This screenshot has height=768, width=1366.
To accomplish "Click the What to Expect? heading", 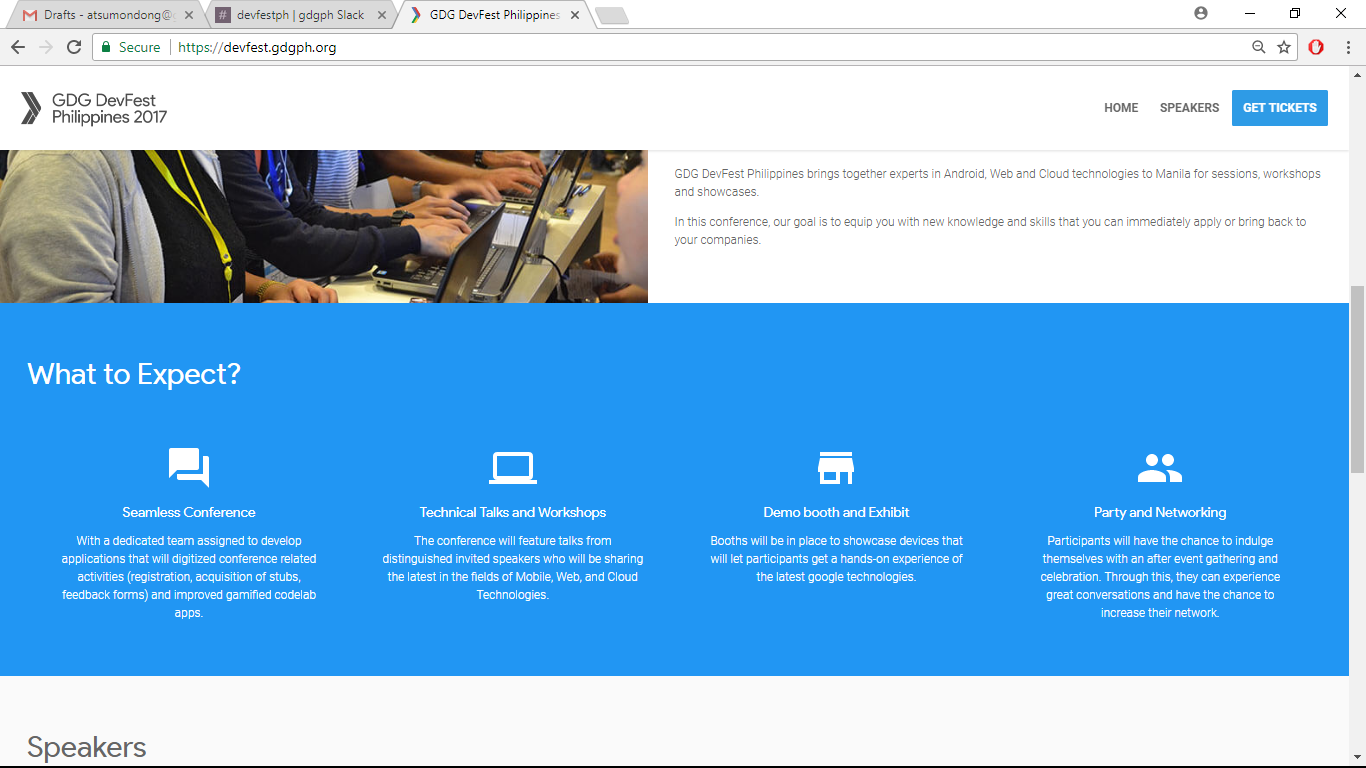I will pyautogui.click(x=134, y=374).
